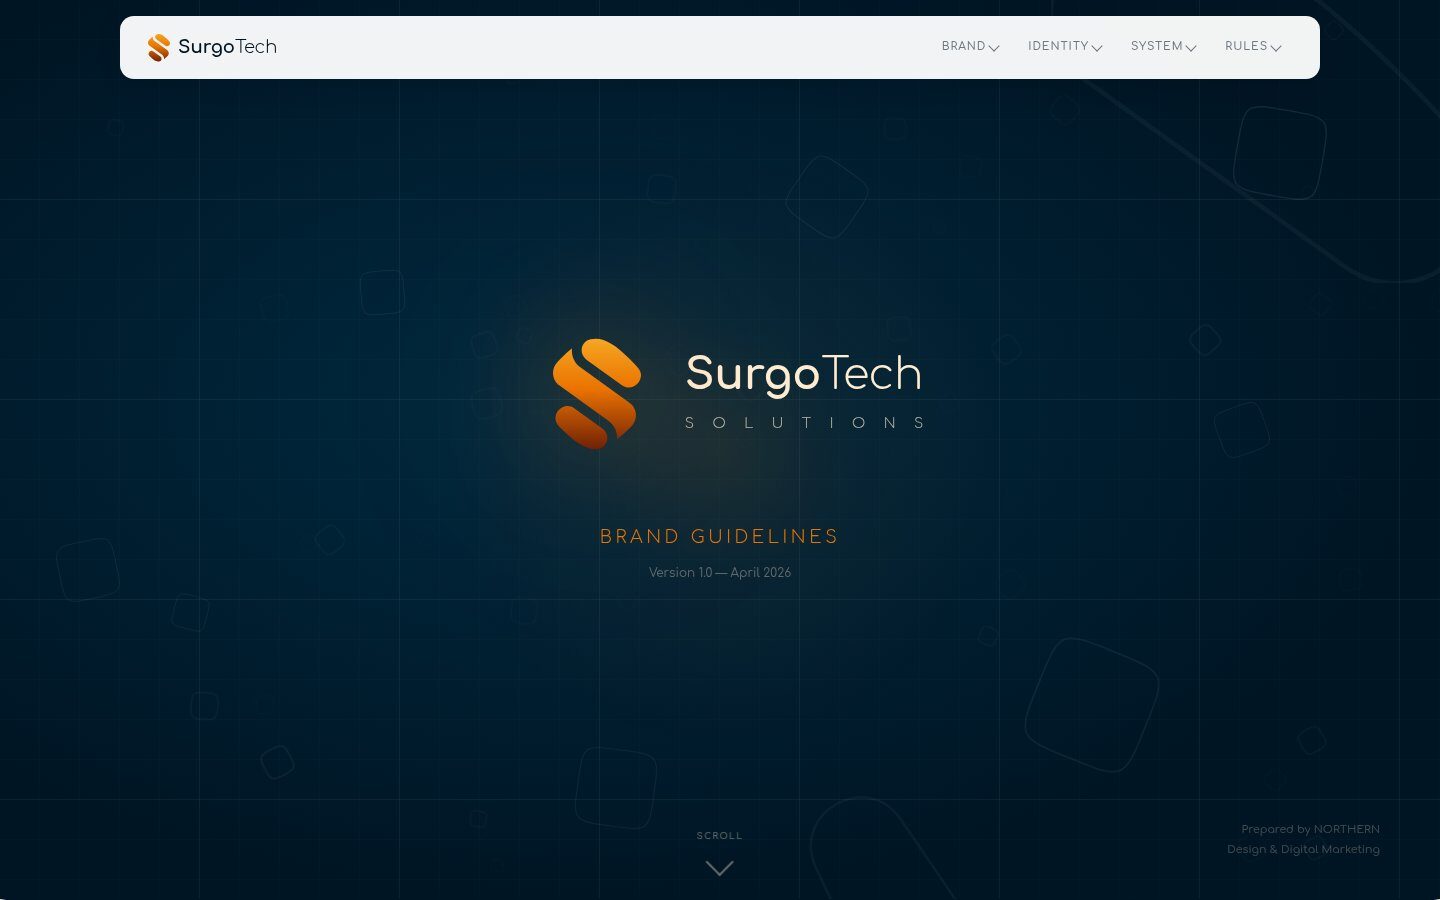This screenshot has height=900, width=1440.
Task: Expand the chevron next to BRAND
Action: (994, 48)
